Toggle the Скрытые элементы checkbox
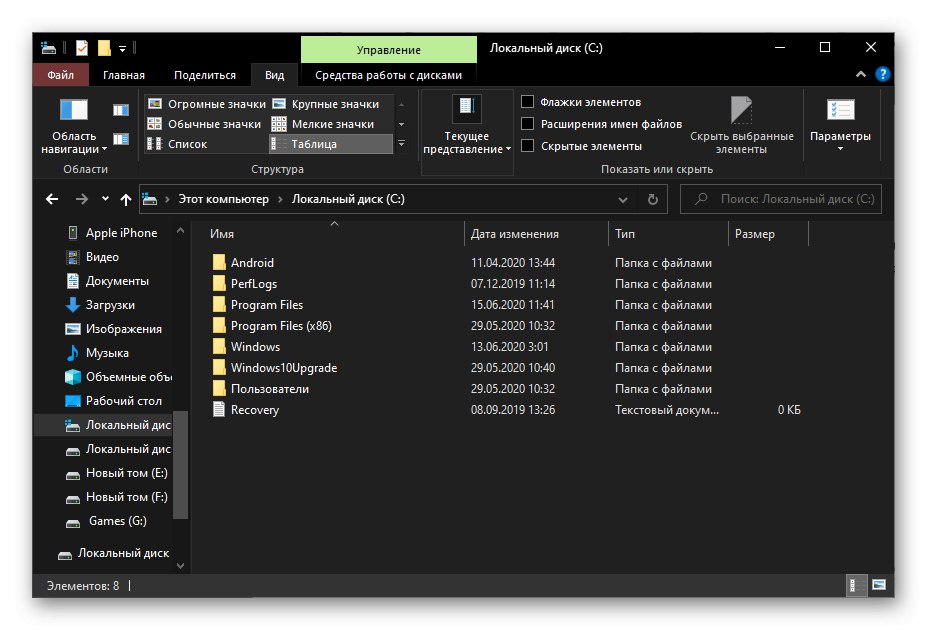The width and height of the screenshot is (927, 630). coord(527,143)
